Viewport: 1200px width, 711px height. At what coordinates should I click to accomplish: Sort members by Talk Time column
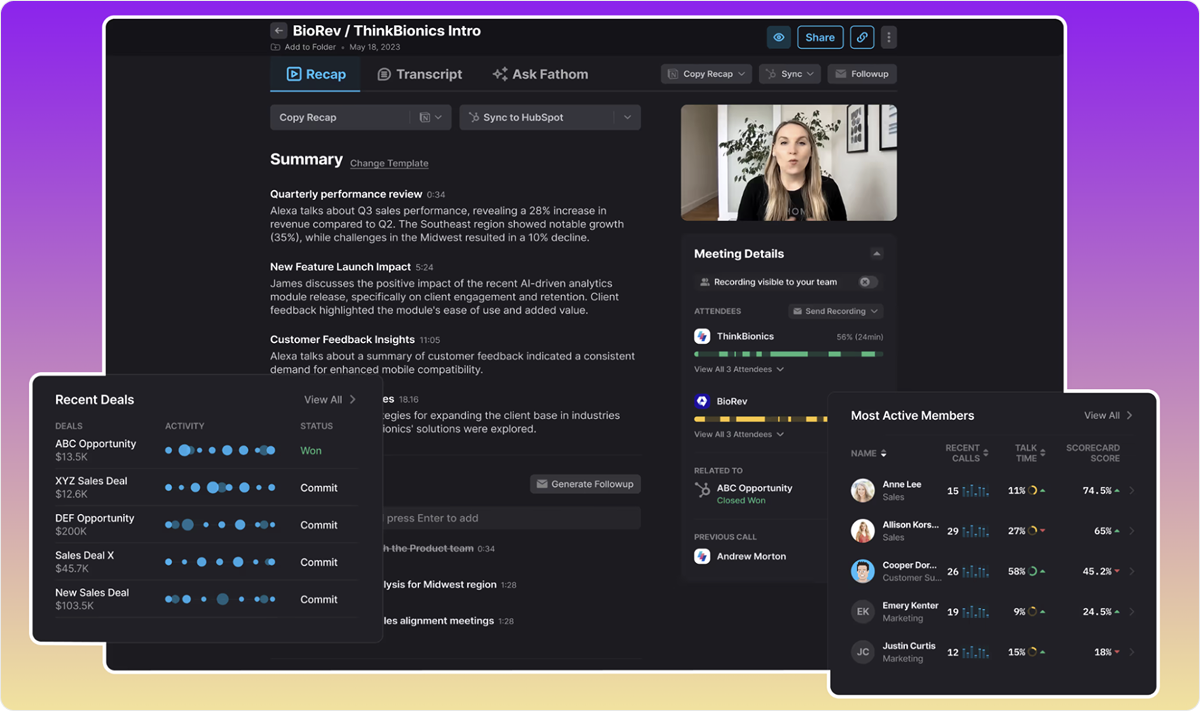(x=1029, y=453)
